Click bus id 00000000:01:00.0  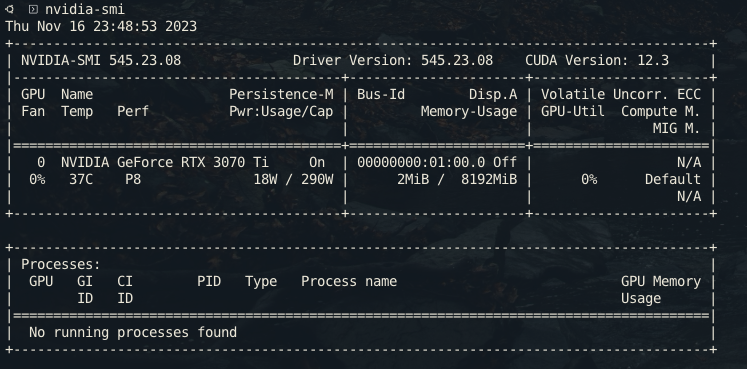tap(421, 163)
